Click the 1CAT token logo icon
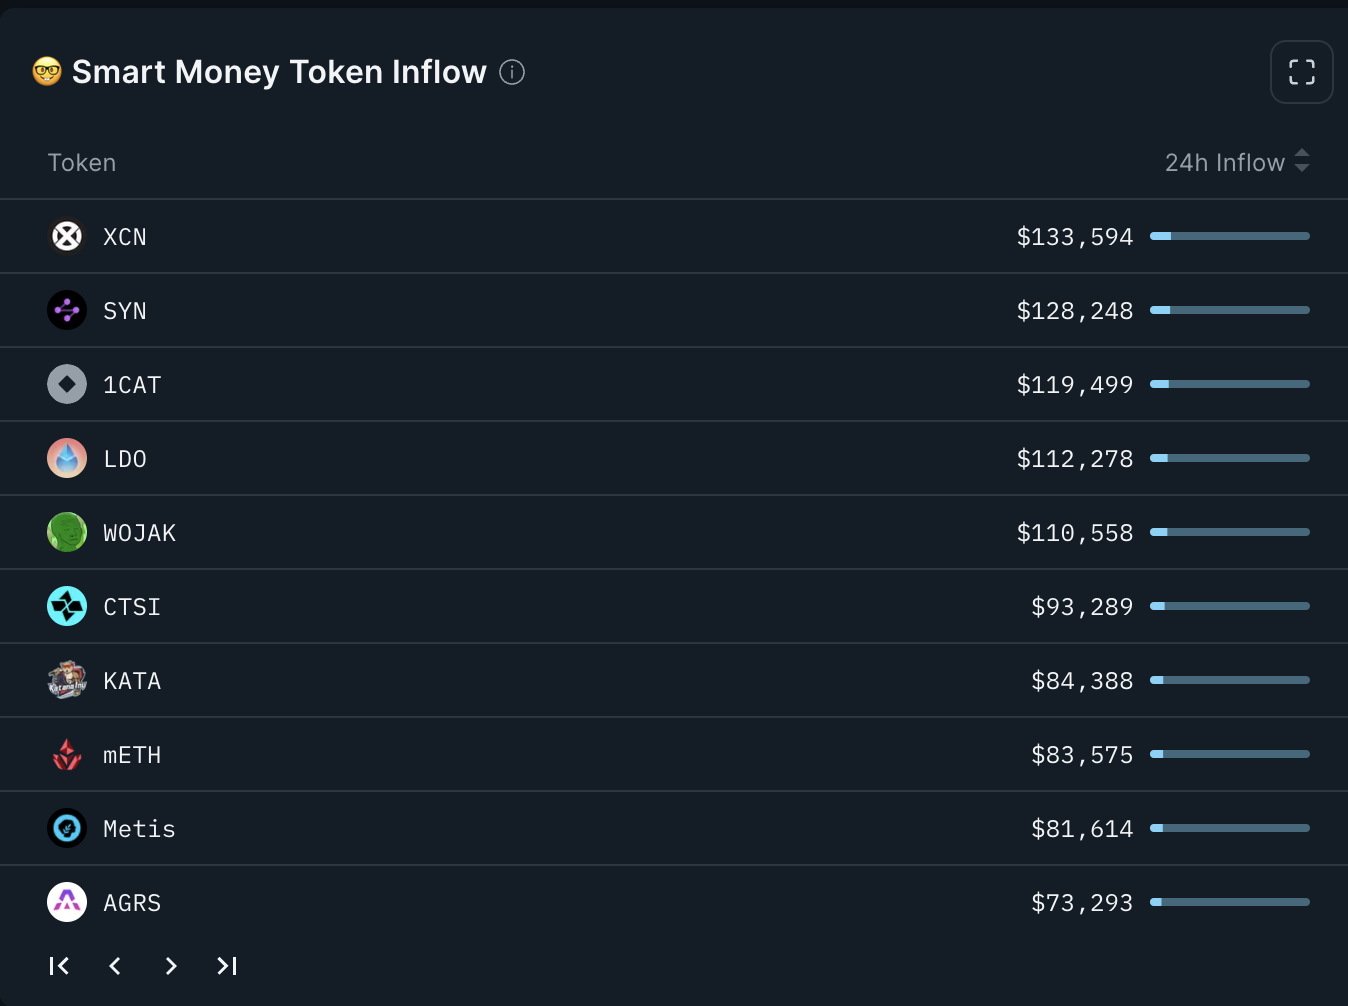This screenshot has width=1348, height=1006. (x=67, y=385)
